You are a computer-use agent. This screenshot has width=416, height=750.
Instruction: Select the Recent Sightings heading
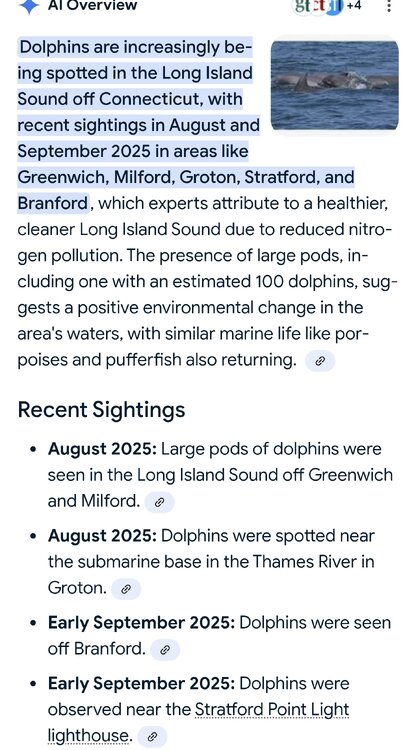tap(101, 410)
